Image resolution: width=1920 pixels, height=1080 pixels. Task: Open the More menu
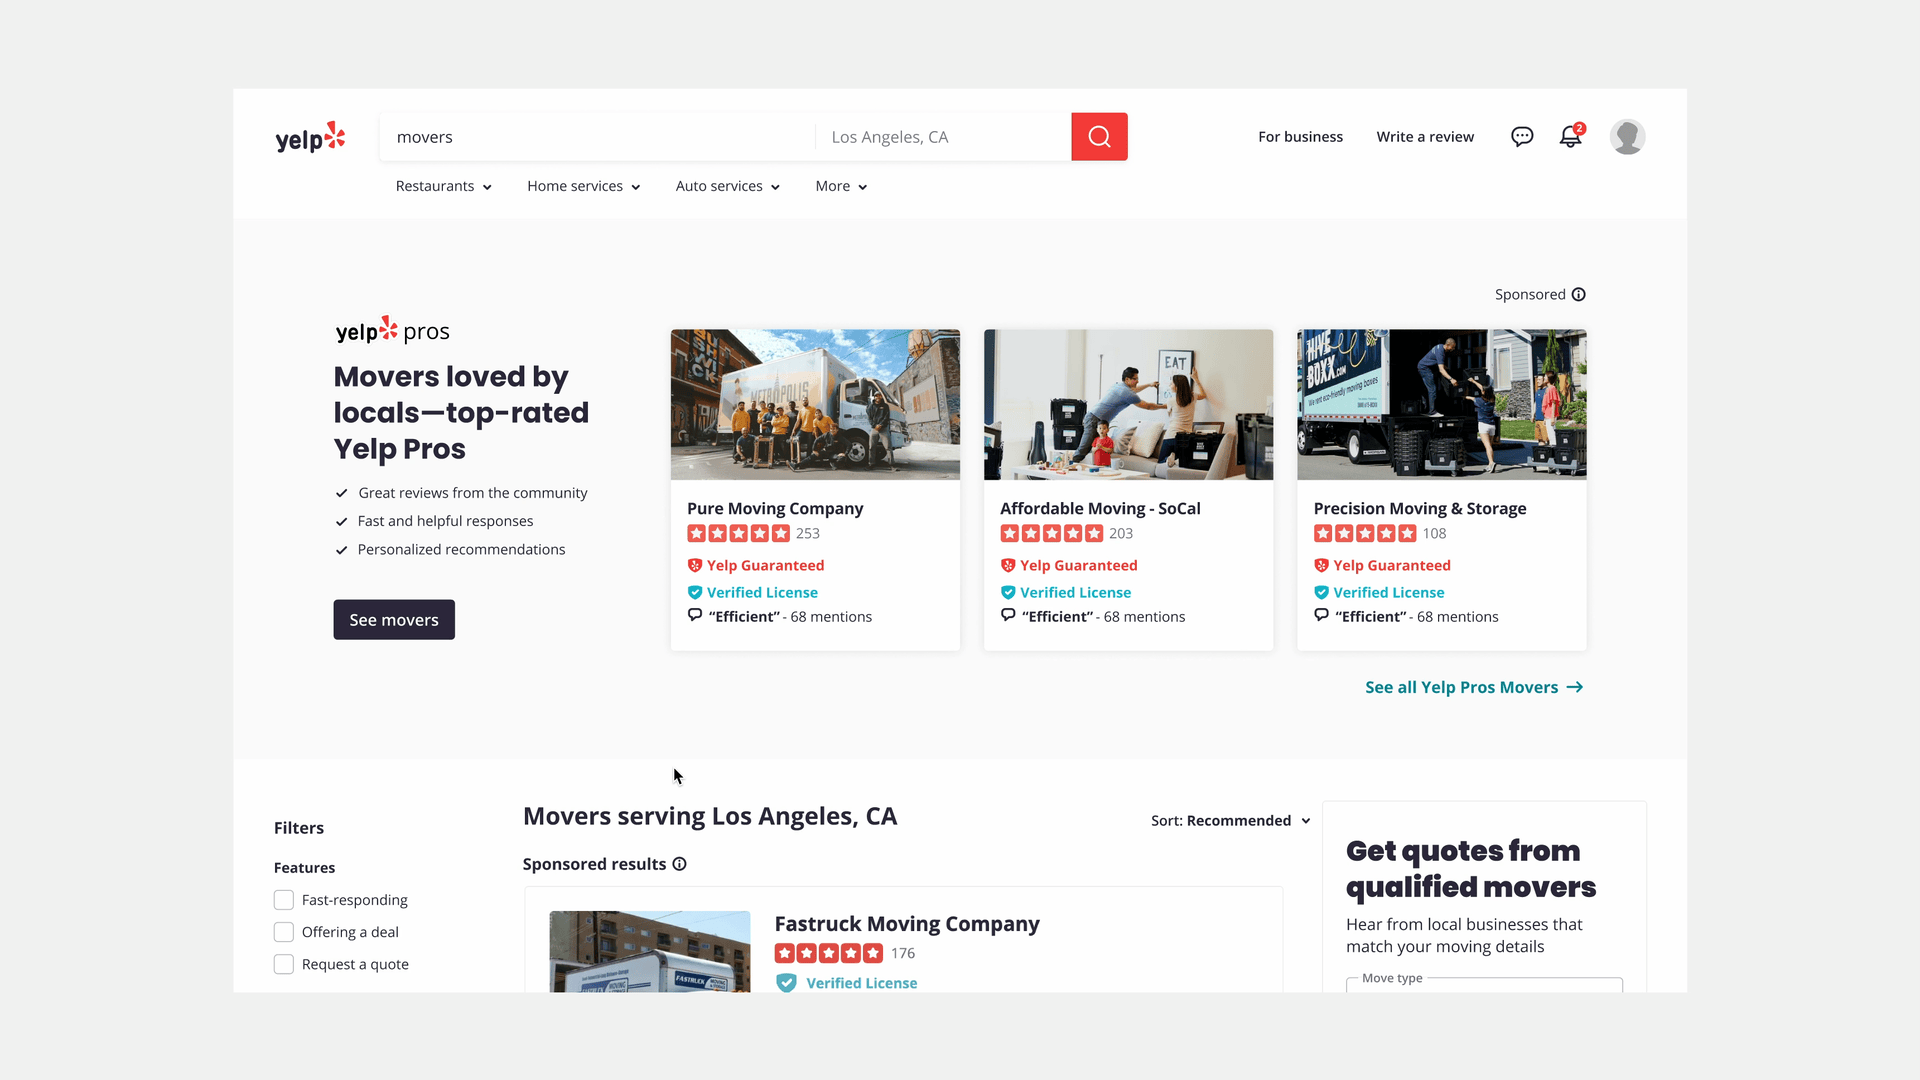click(840, 186)
